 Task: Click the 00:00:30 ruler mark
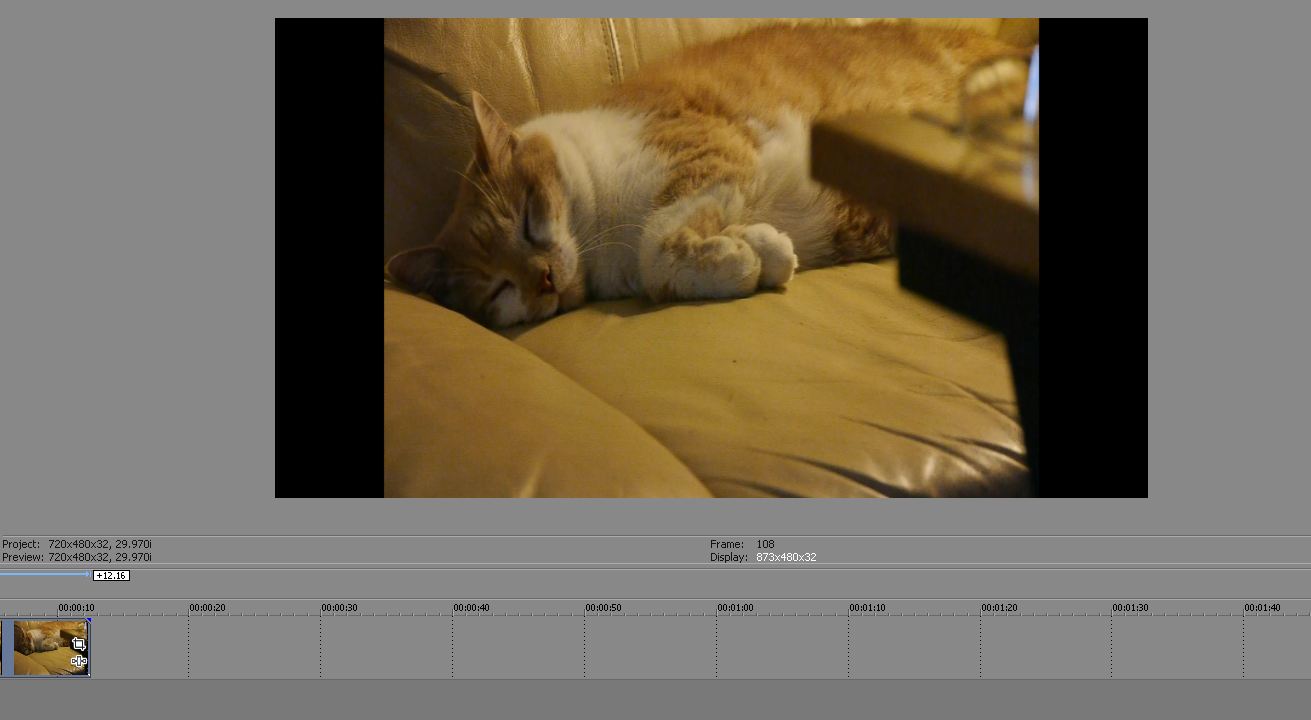coord(339,607)
